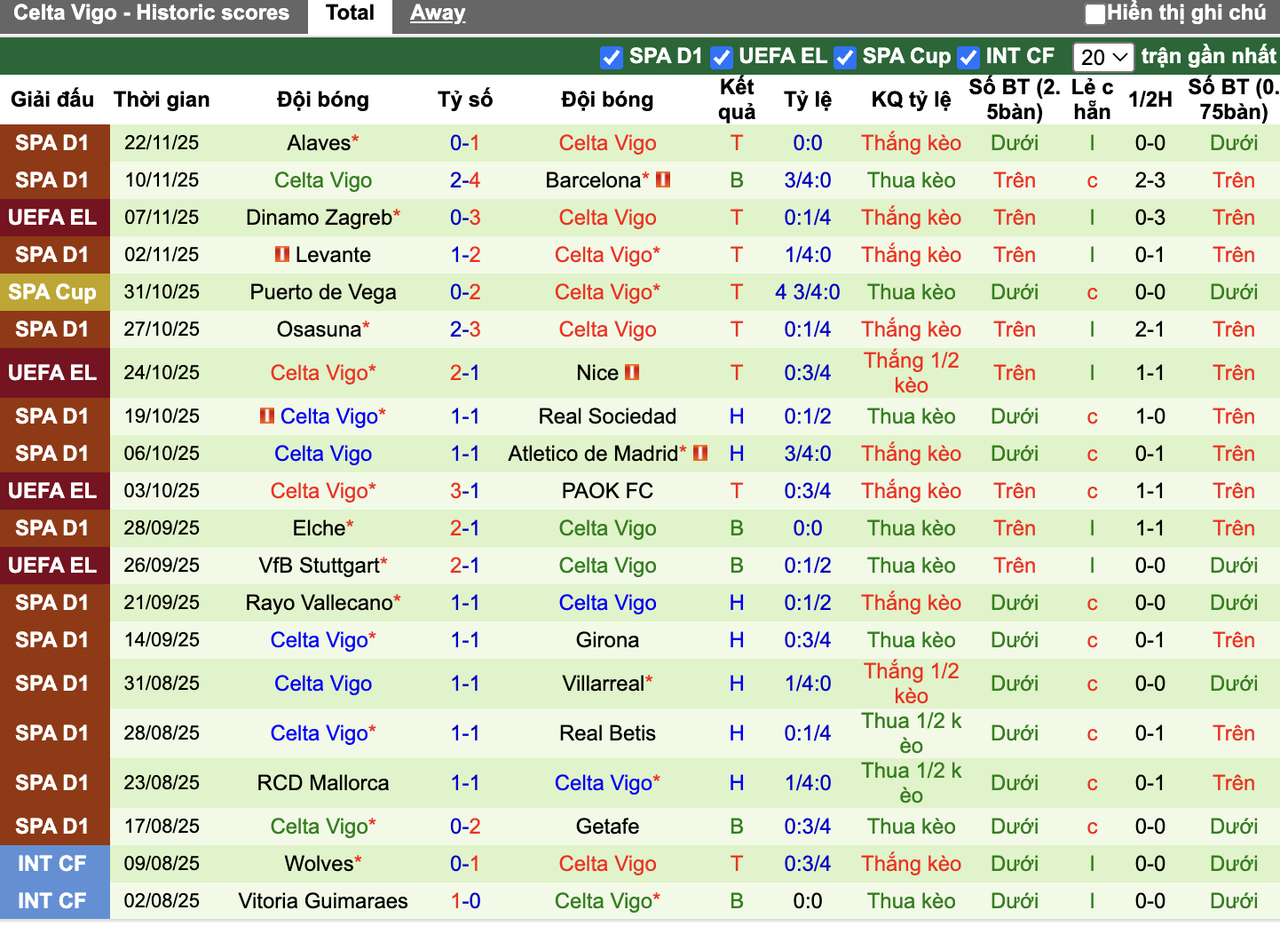The width and height of the screenshot is (1280, 927).
Task: Click the 0-1 score of Alaves match
Action: pyautogui.click(x=465, y=143)
